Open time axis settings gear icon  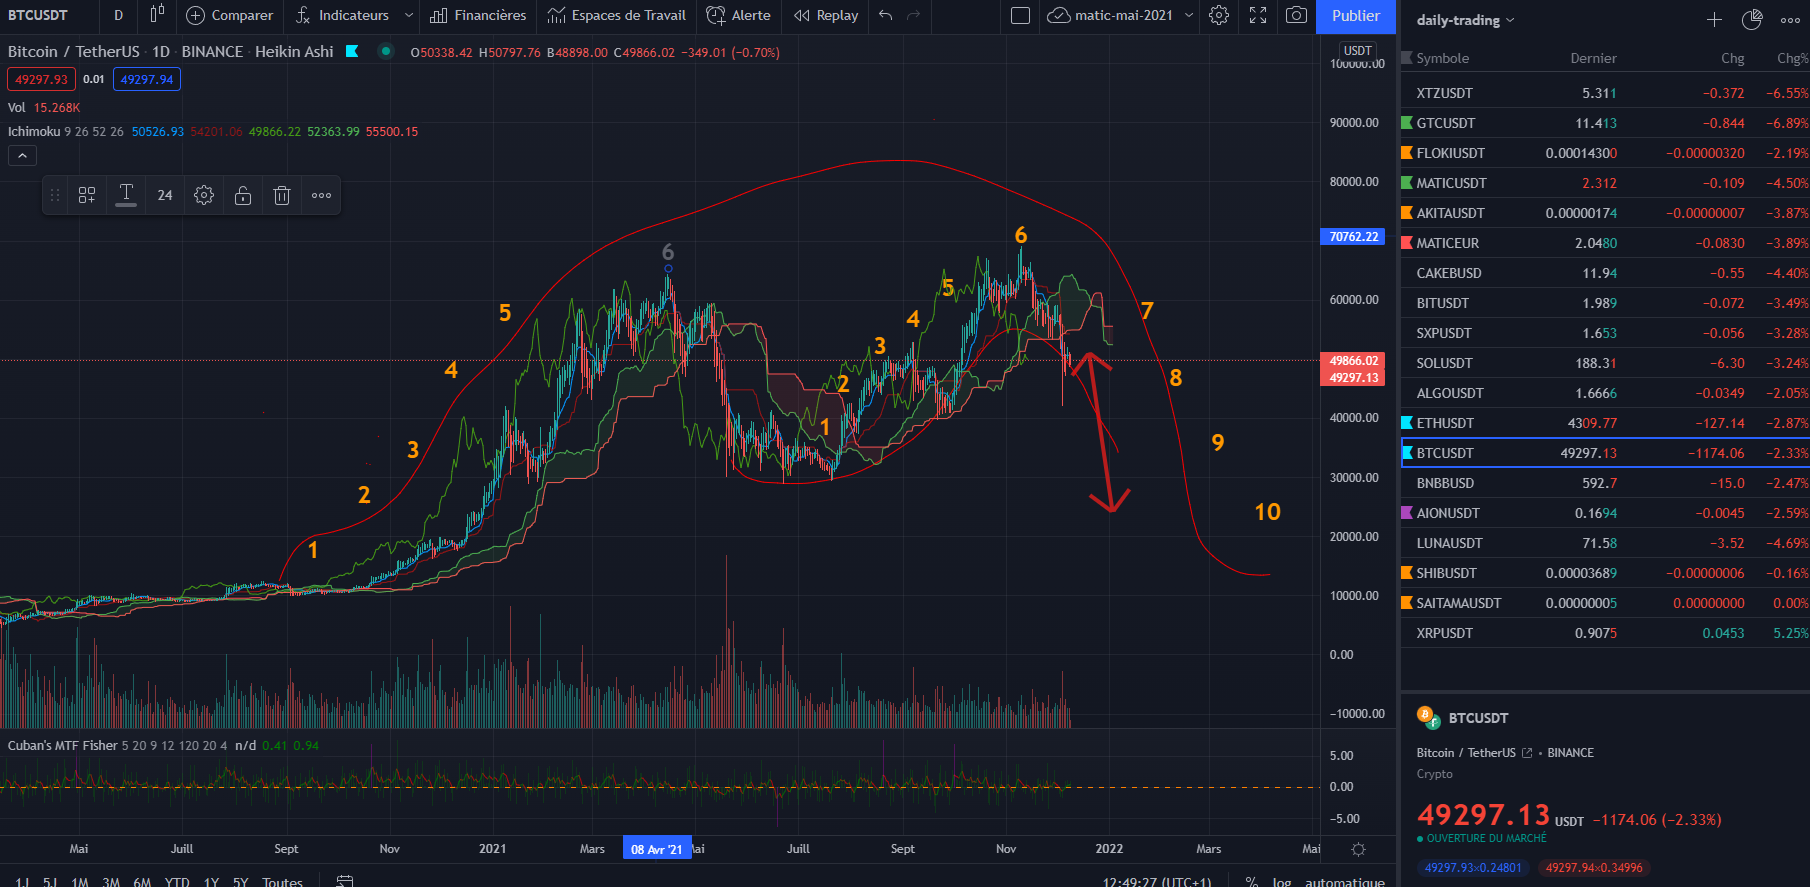tap(1357, 849)
